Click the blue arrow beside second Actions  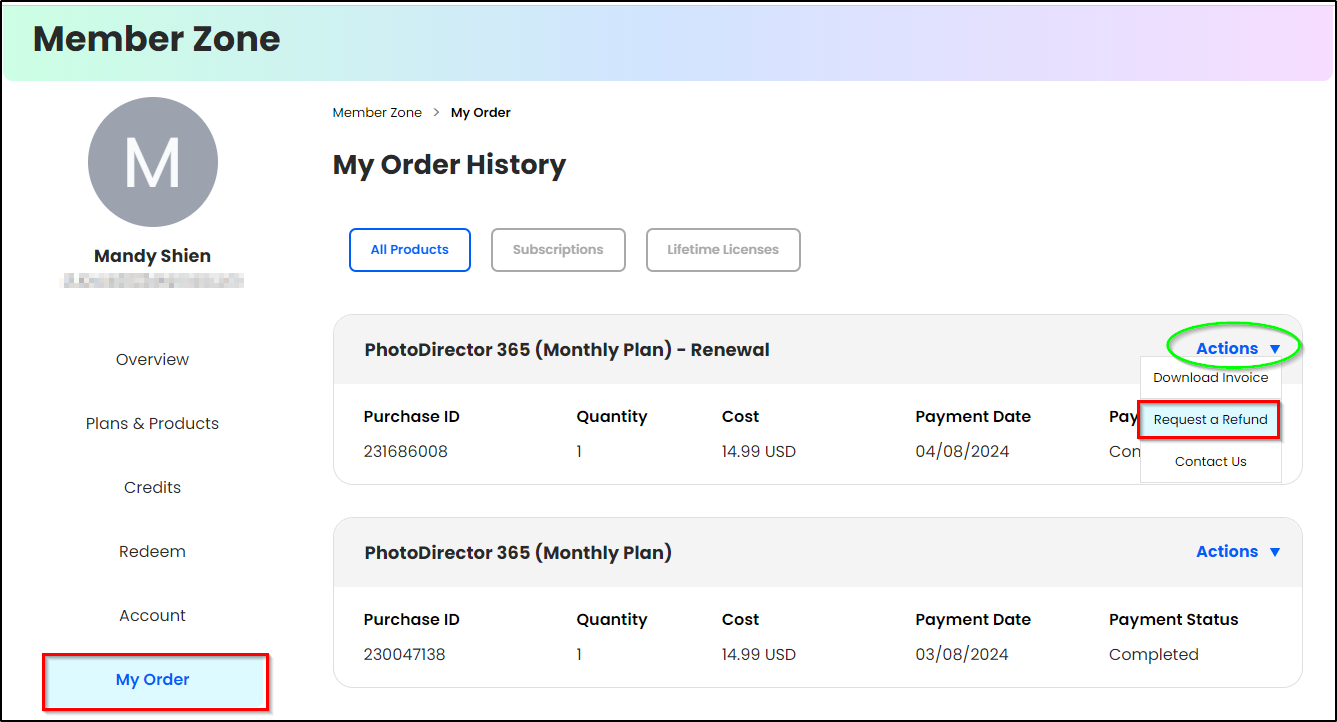coord(1274,552)
